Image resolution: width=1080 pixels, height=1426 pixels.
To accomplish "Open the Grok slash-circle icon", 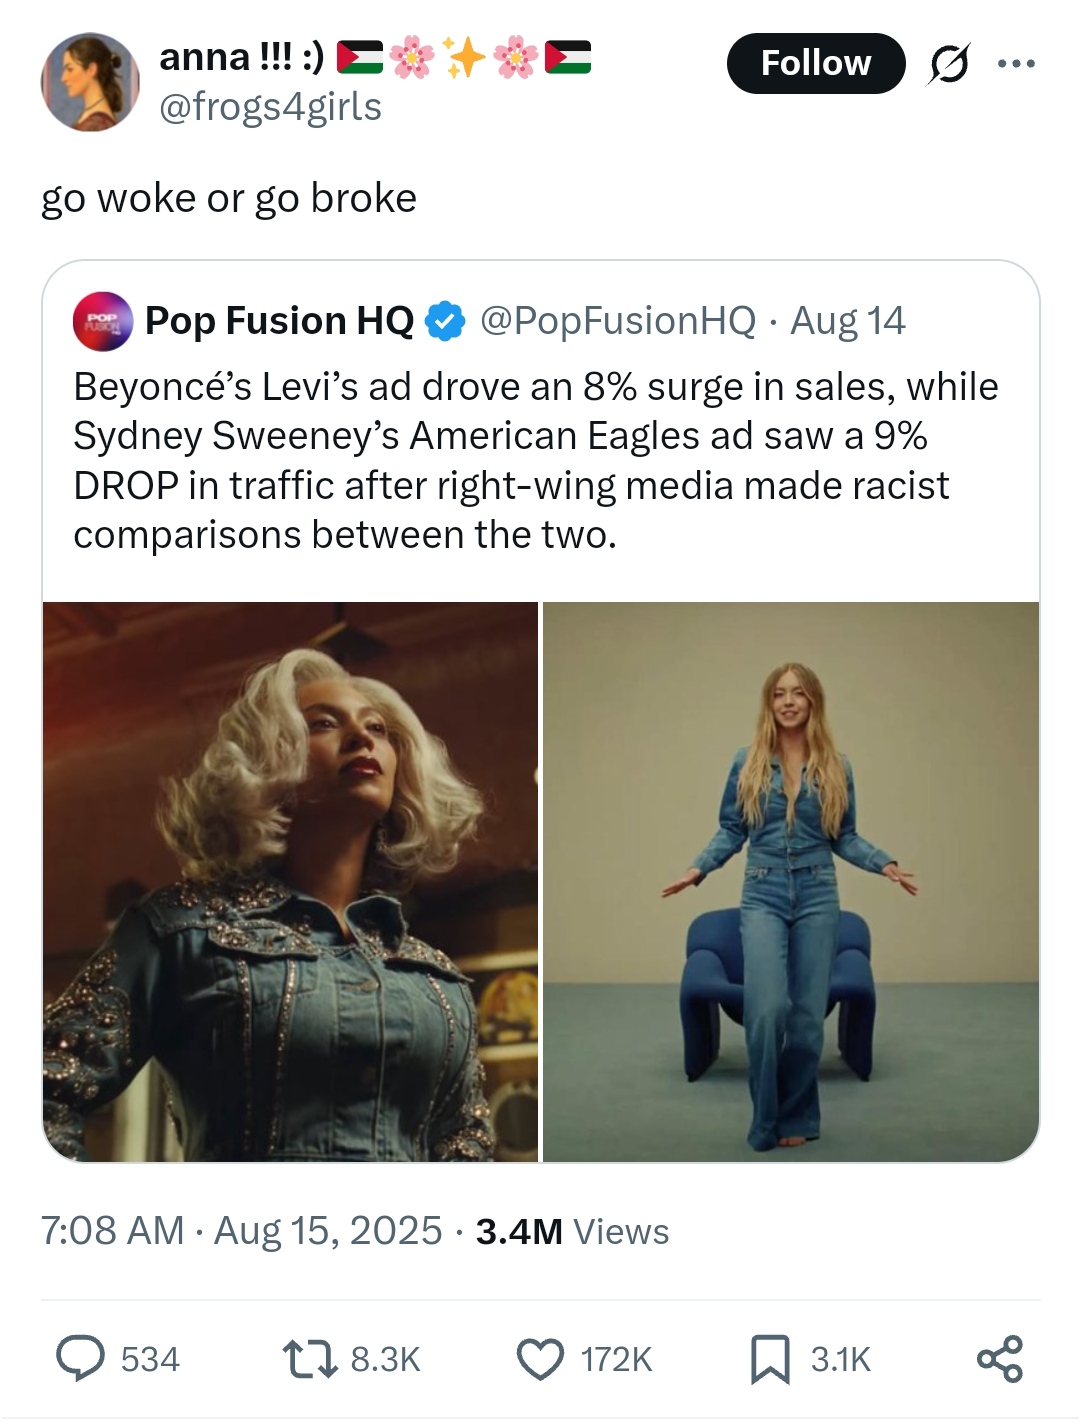I will pyautogui.click(x=948, y=64).
